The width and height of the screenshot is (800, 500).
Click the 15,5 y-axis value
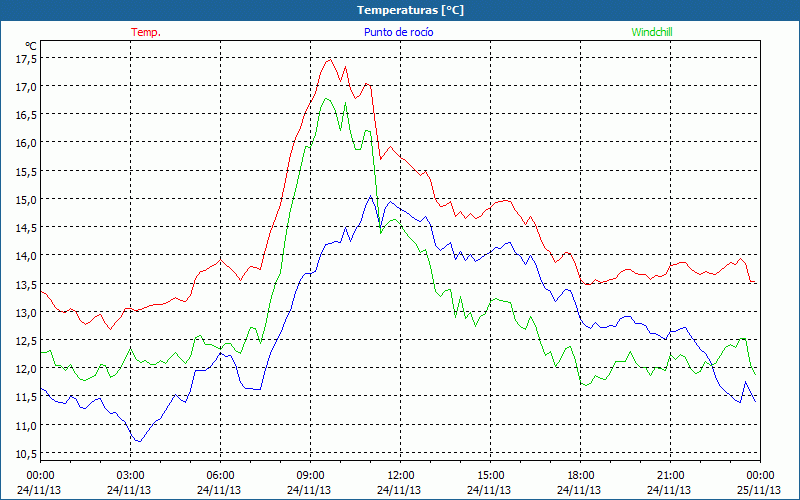click(27, 172)
